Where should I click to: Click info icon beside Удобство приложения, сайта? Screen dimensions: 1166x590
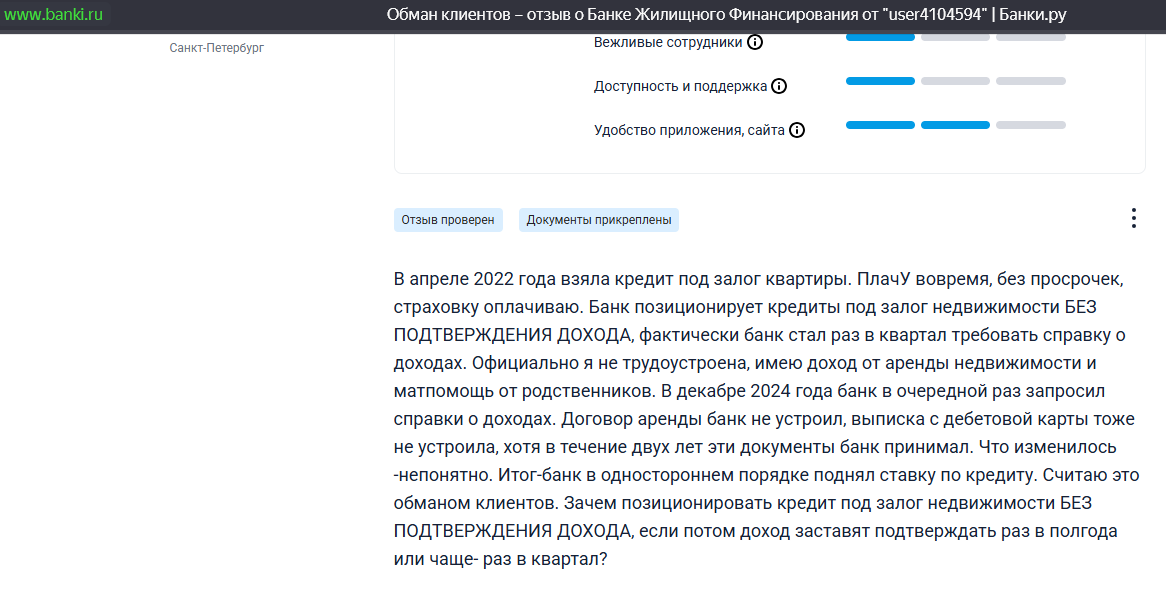796,130
